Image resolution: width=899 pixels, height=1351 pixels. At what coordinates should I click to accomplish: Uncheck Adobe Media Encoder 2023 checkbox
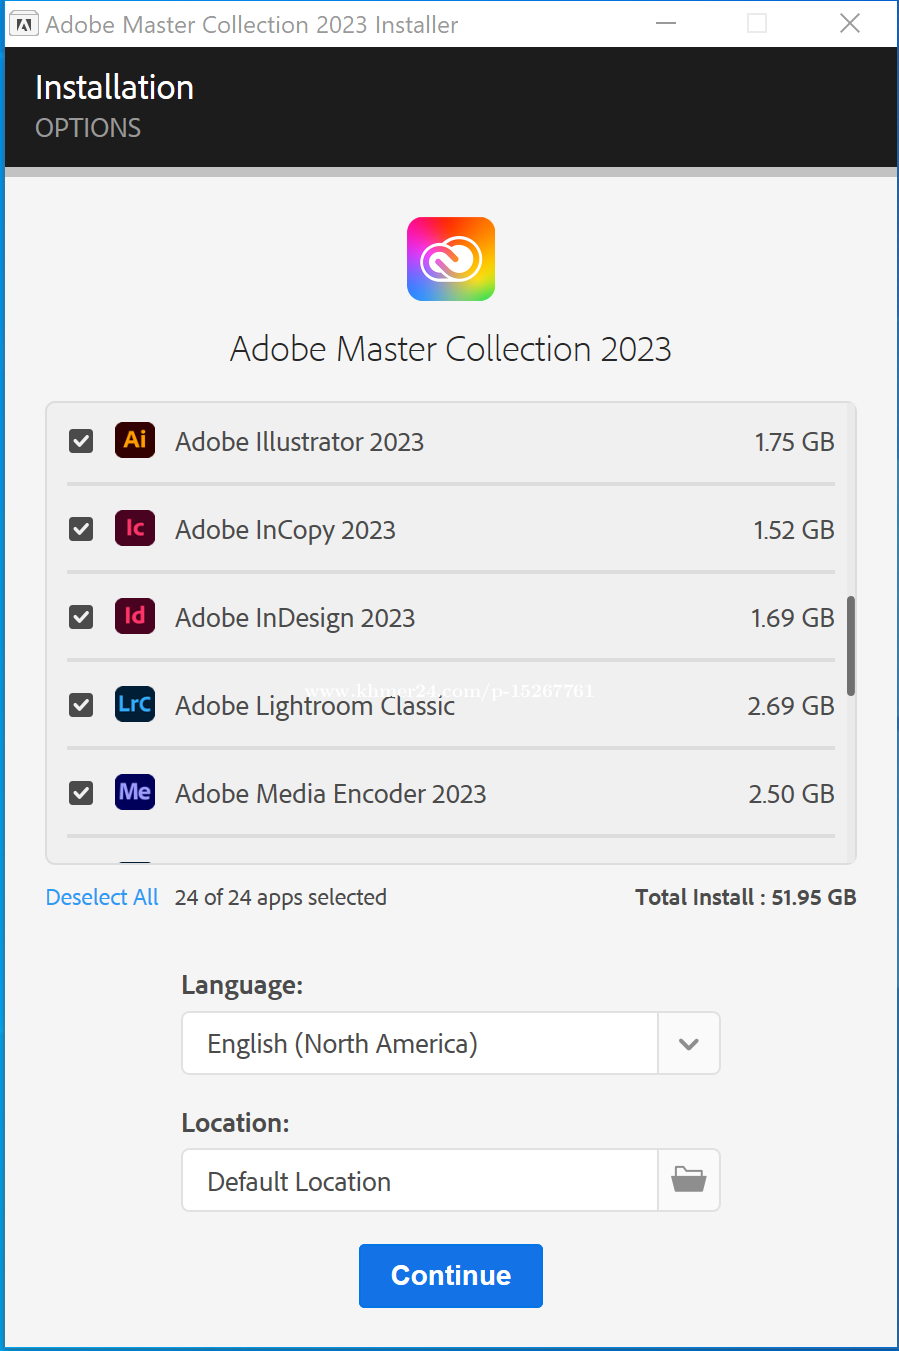coord(81,793)
